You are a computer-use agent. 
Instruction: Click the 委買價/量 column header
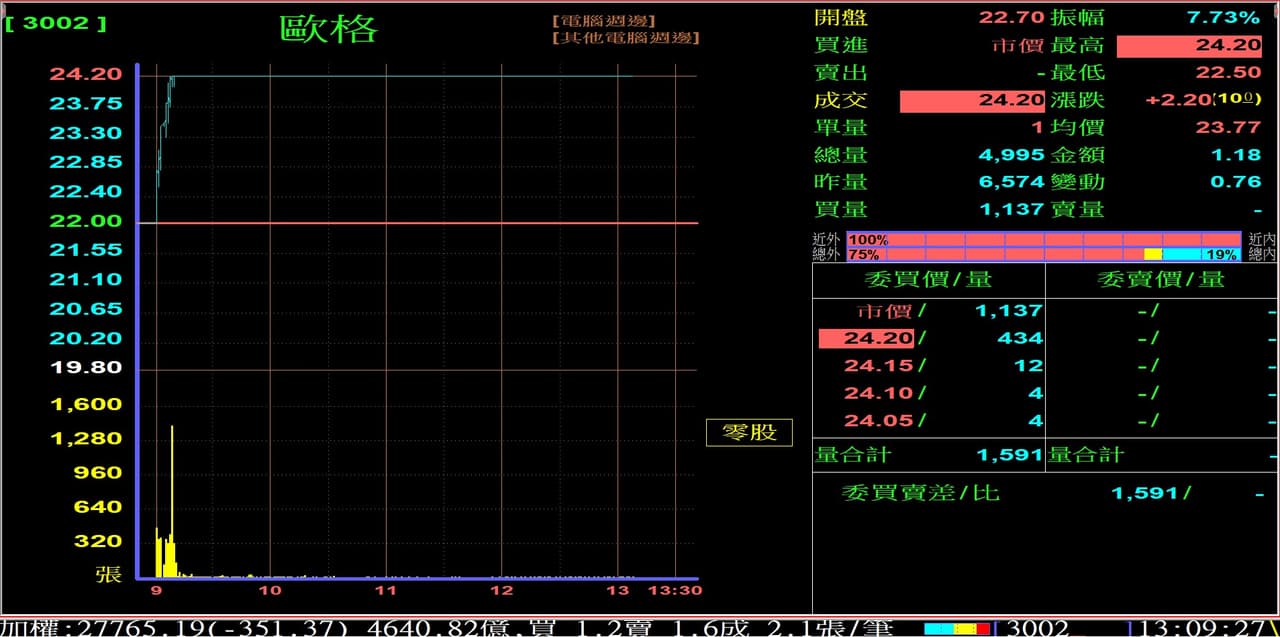pos(928,280)
